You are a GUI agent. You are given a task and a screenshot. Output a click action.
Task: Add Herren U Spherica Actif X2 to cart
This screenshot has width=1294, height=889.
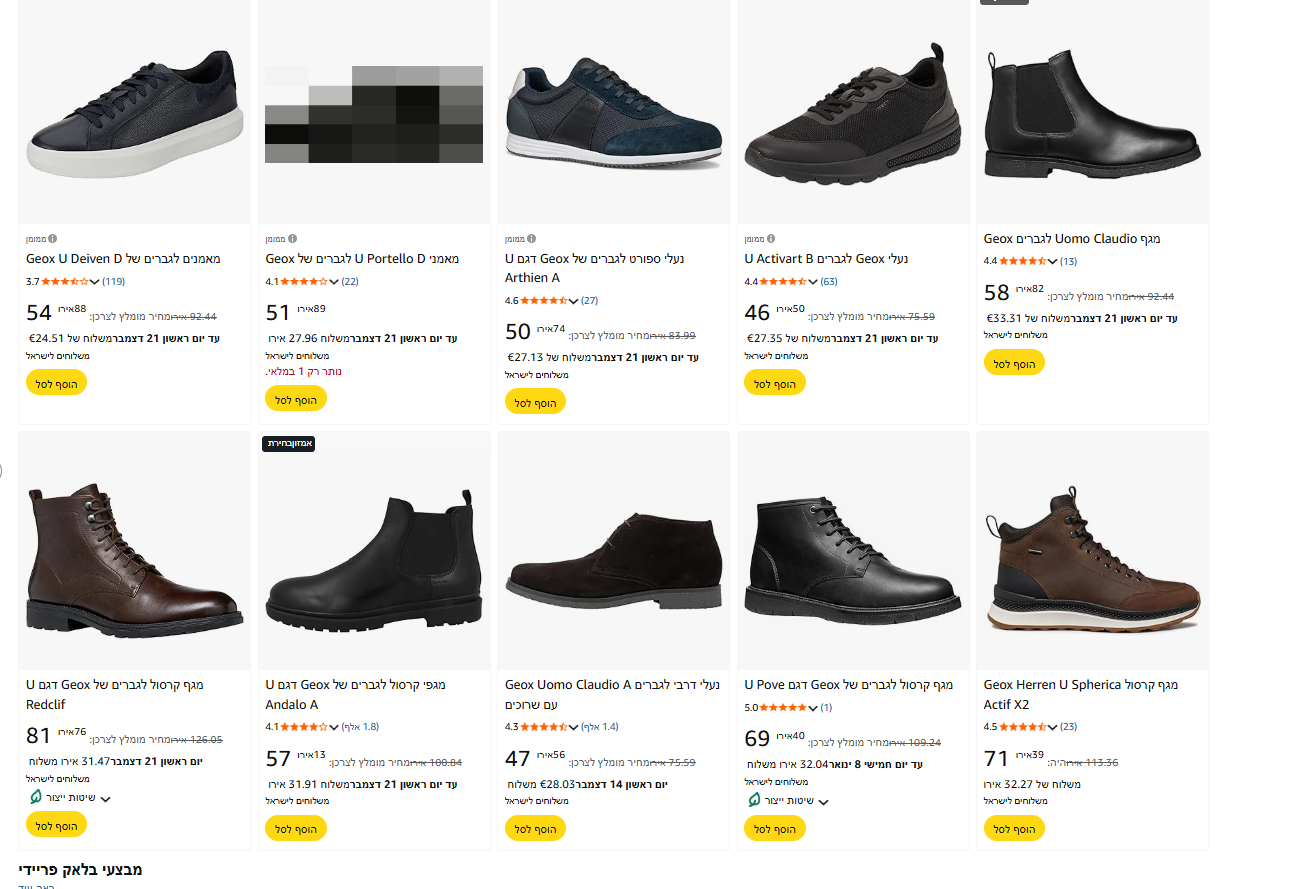(1014, 828)
